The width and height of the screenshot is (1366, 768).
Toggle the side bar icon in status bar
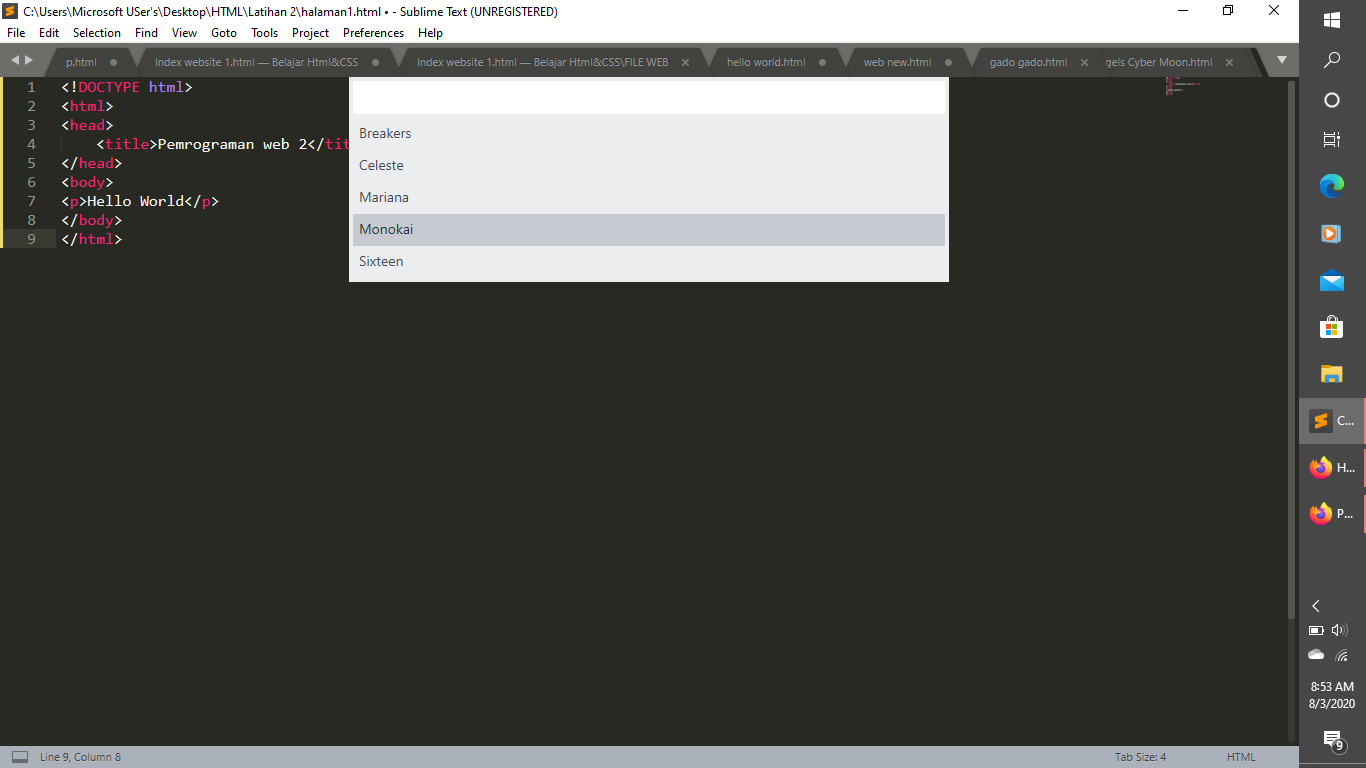tap(19, 757)
